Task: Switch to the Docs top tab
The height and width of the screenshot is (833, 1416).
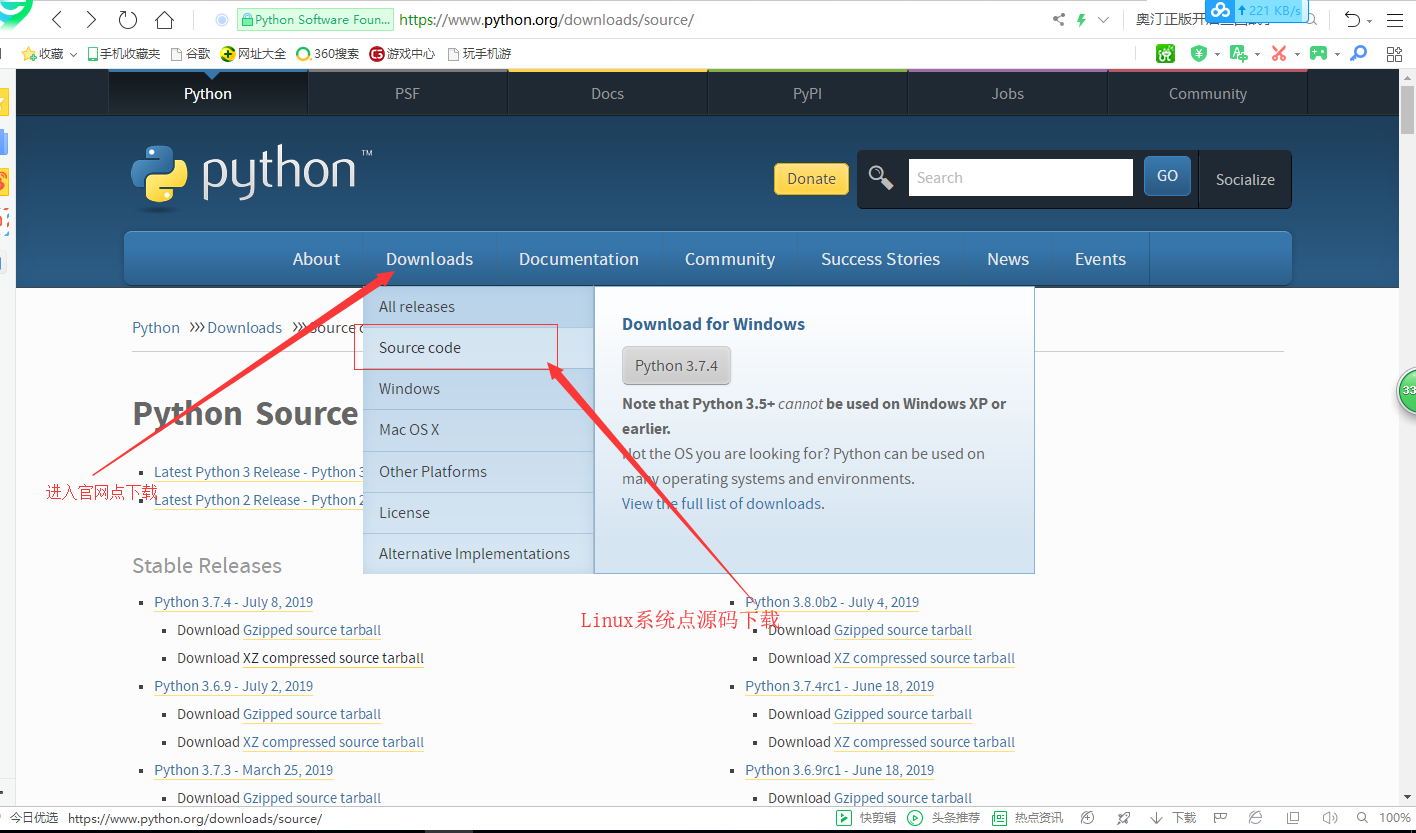Action: tap(607, 93)
